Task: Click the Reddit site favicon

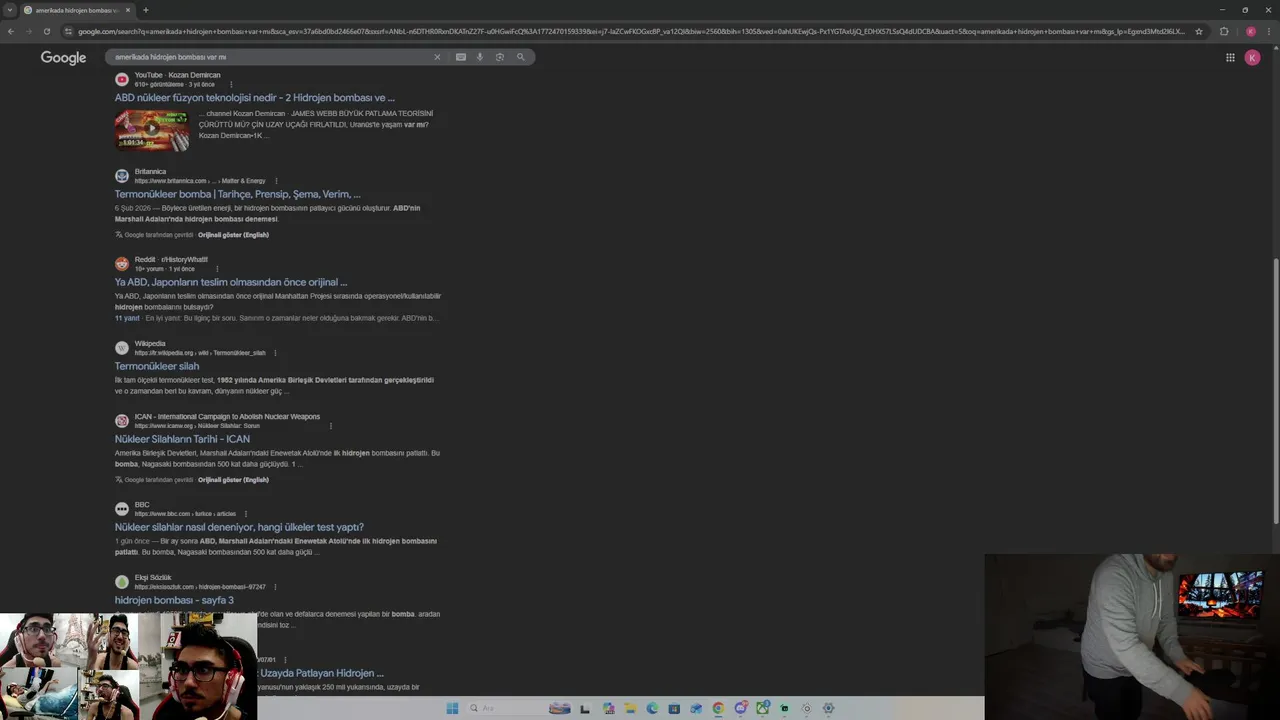Action: 122,264
